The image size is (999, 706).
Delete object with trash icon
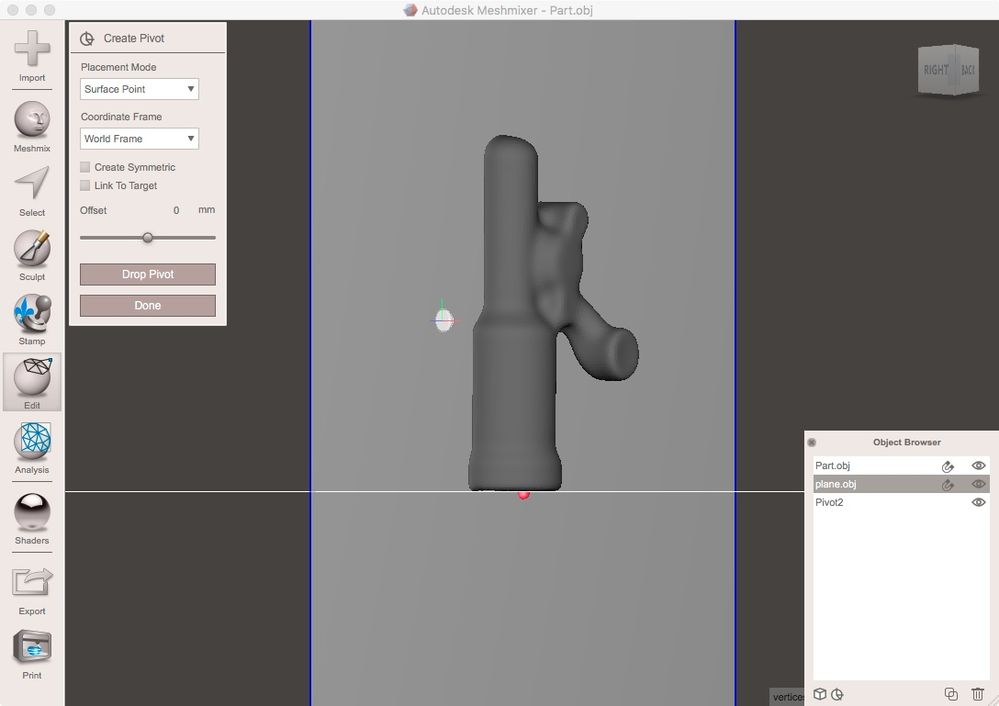[x=977, y=694]
